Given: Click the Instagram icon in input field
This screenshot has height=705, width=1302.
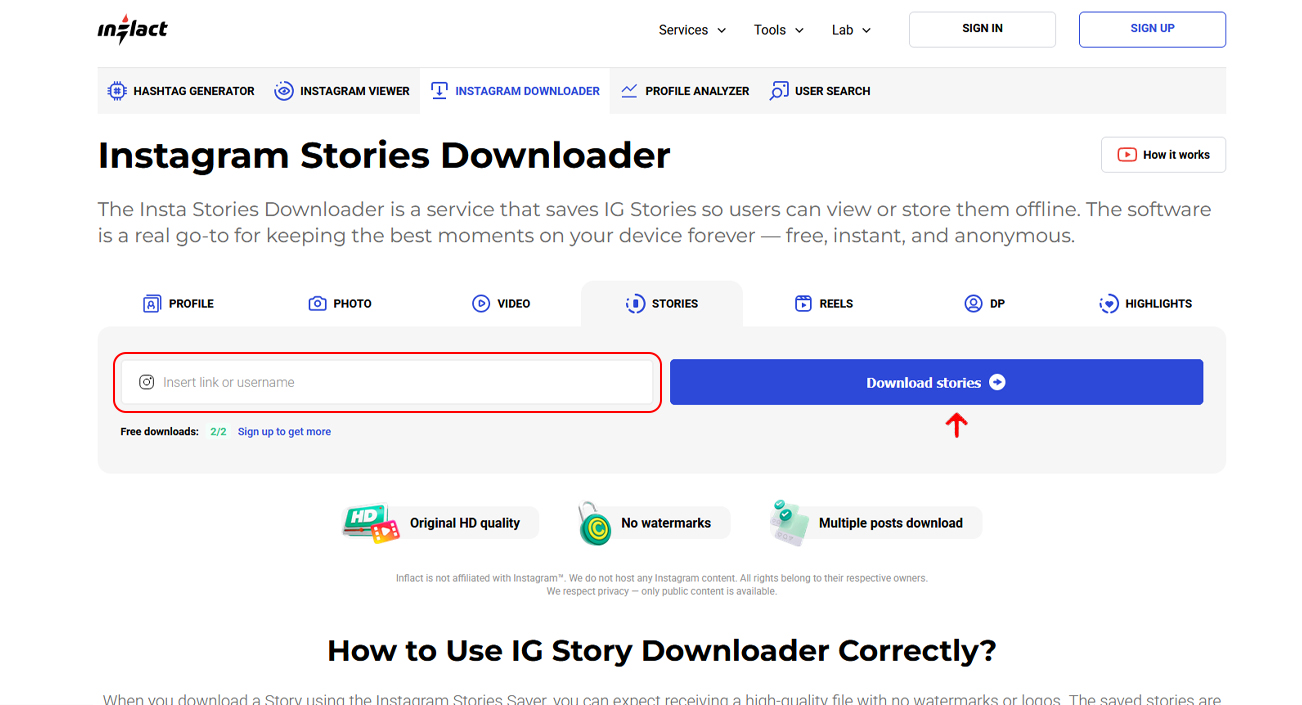Looking at the screenshot, I should 147,382.
